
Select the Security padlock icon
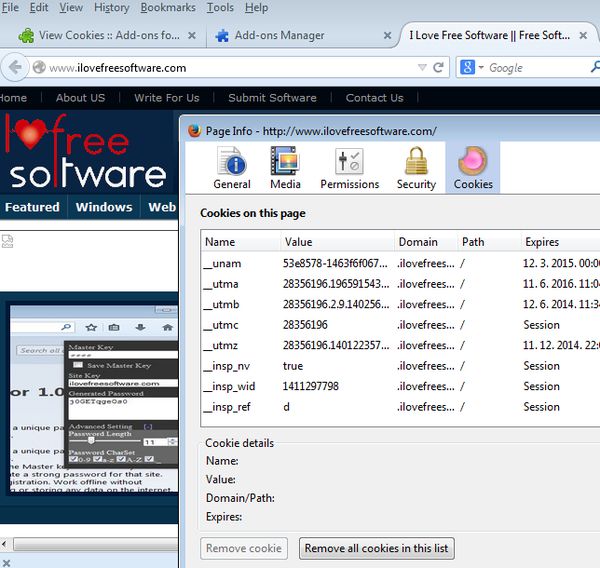point(416,167)
